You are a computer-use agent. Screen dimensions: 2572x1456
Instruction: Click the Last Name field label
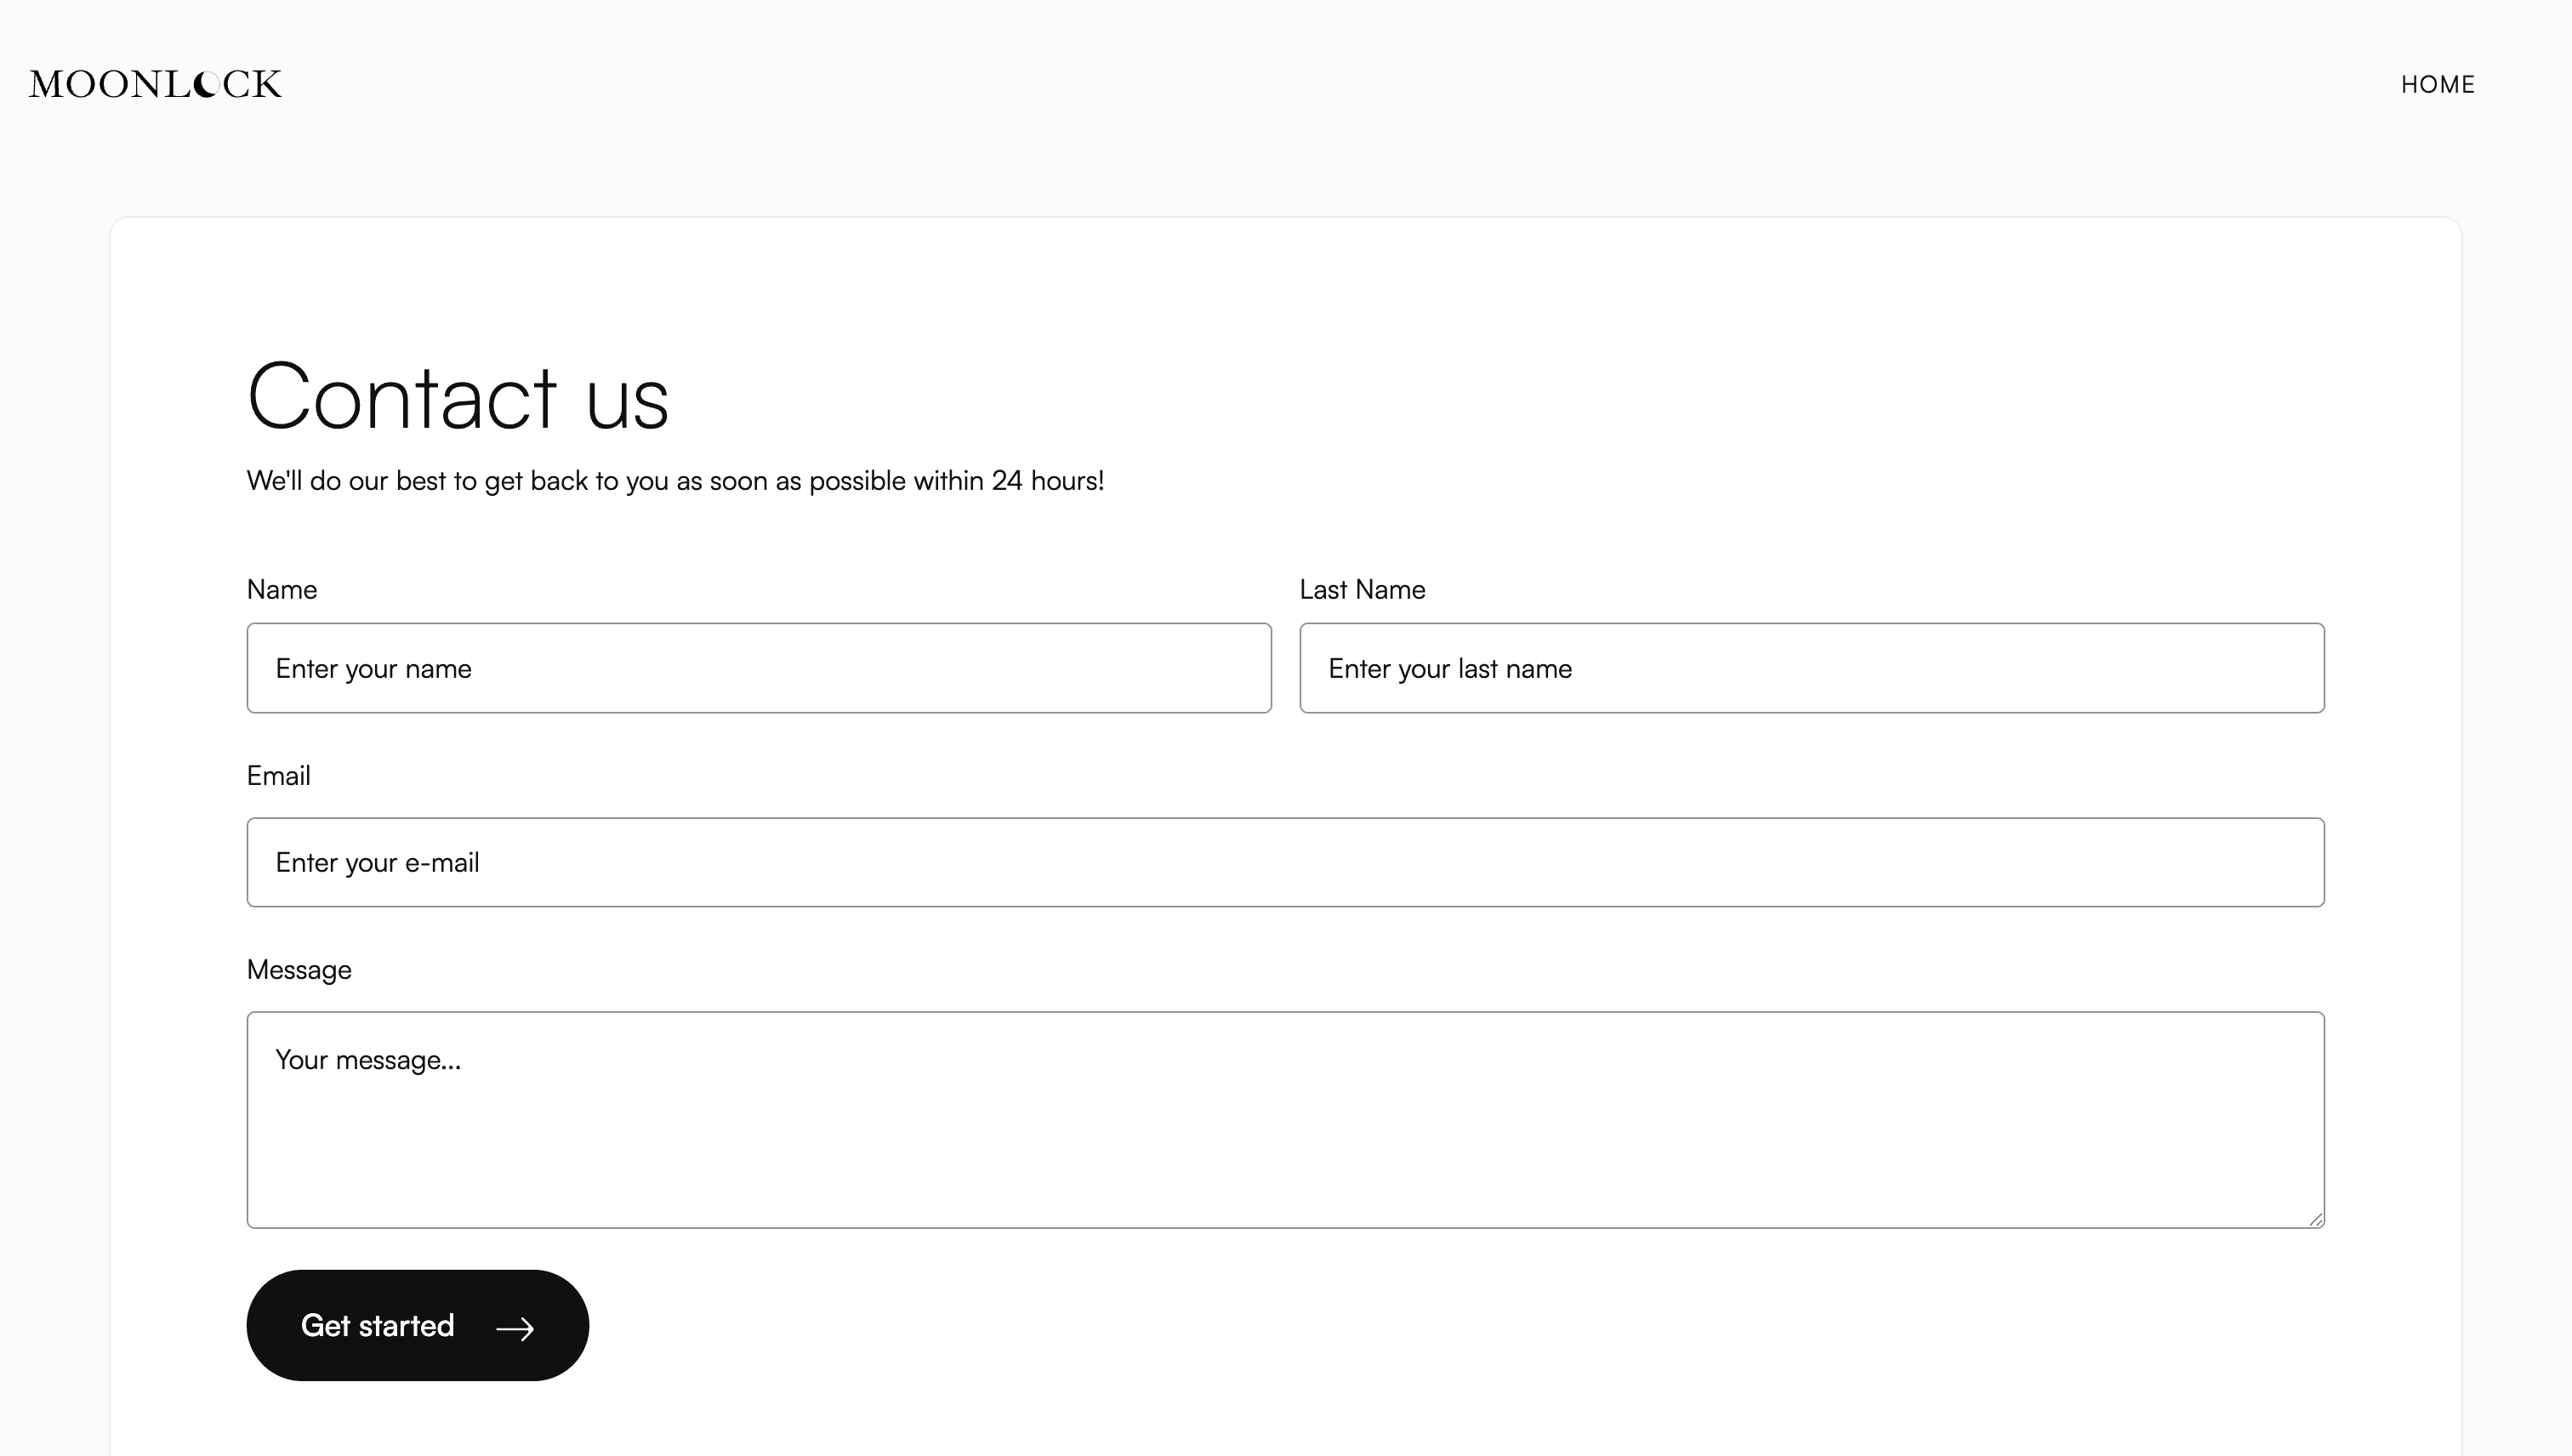pos(1362,590)
